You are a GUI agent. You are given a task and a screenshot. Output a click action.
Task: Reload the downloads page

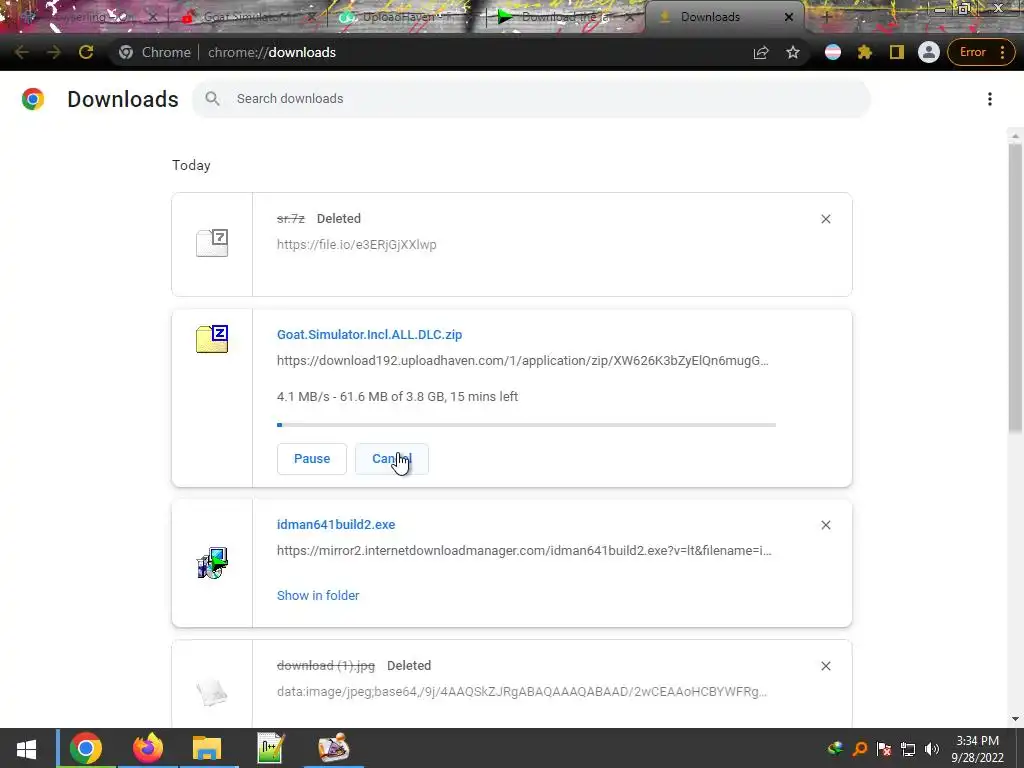pyautogui.click(x=86, y=52)
